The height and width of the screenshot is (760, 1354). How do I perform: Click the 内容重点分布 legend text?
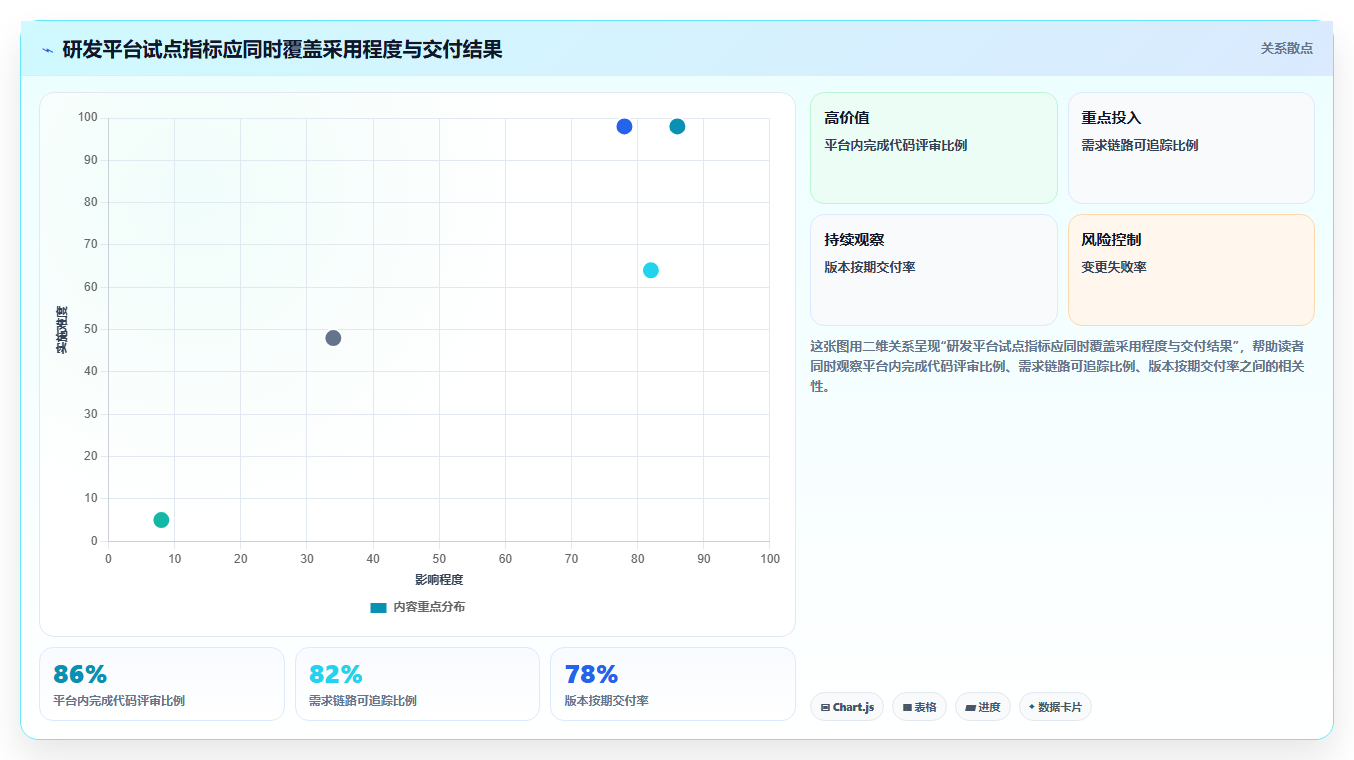pos(429,607)
